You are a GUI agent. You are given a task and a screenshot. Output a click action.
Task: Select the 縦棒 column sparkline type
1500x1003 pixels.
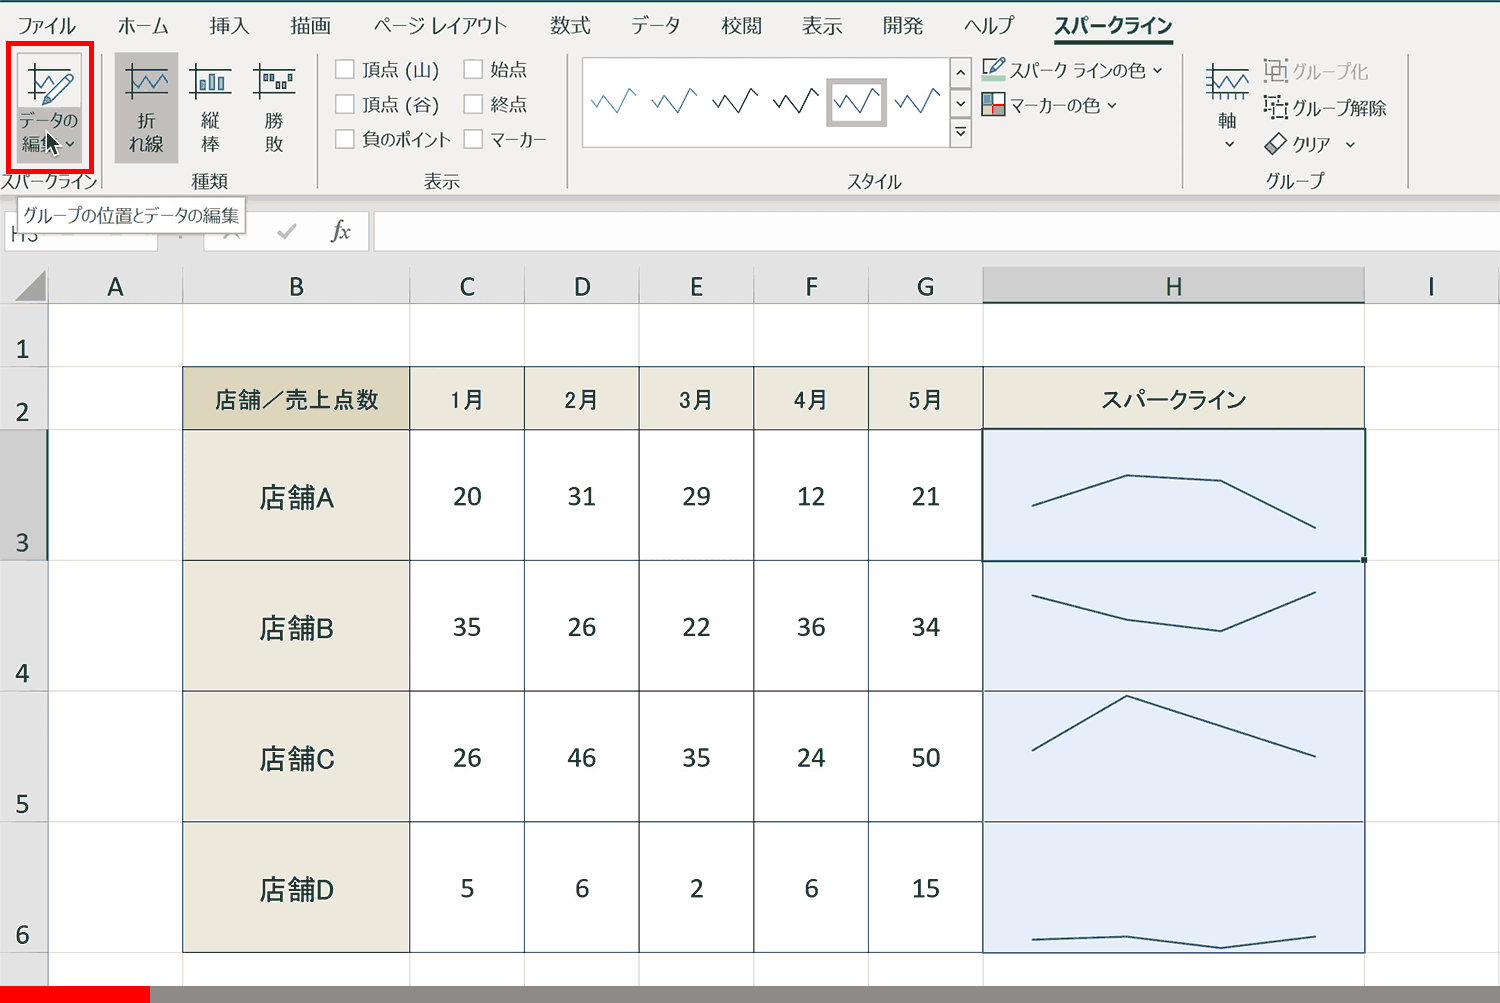coord(210,108)
